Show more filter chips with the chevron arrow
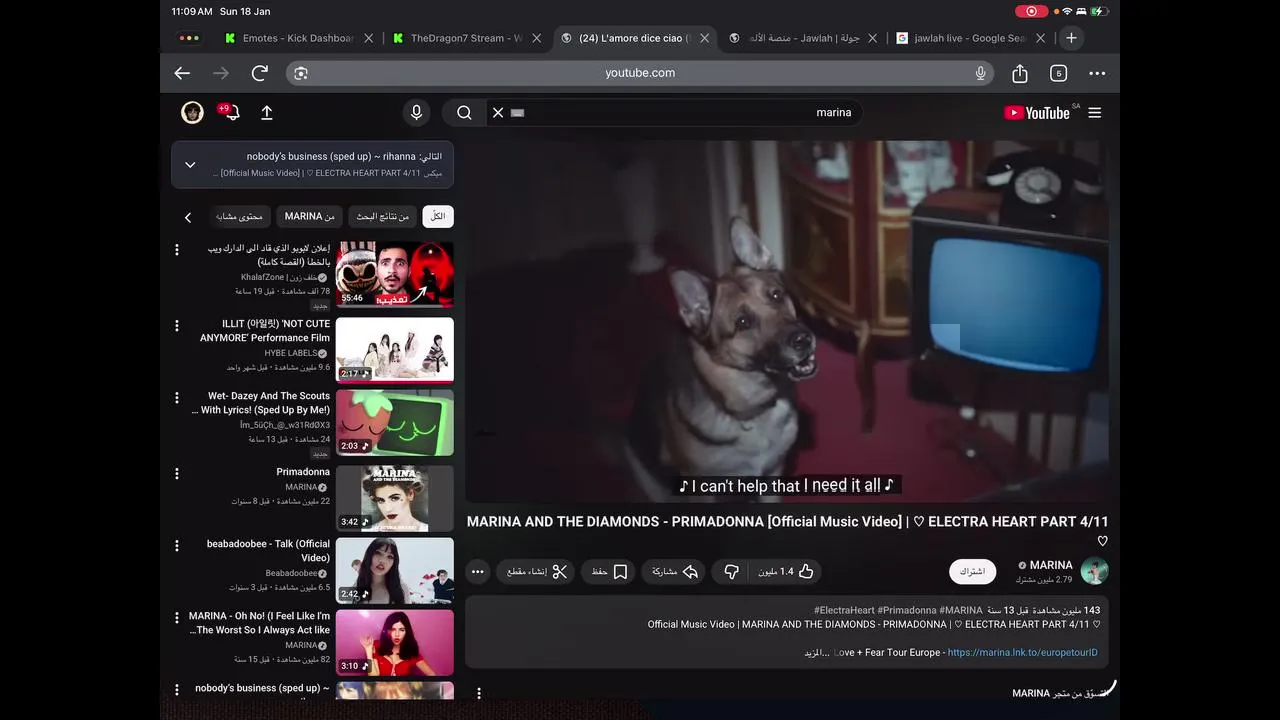Viewport: 1280px width, 720px height. pyautogui.click(x=187, y=217)
